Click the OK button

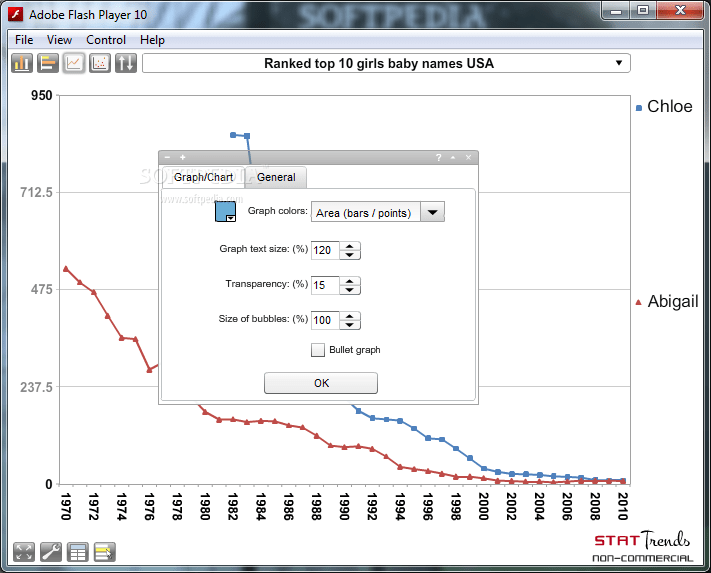[321, 383]
